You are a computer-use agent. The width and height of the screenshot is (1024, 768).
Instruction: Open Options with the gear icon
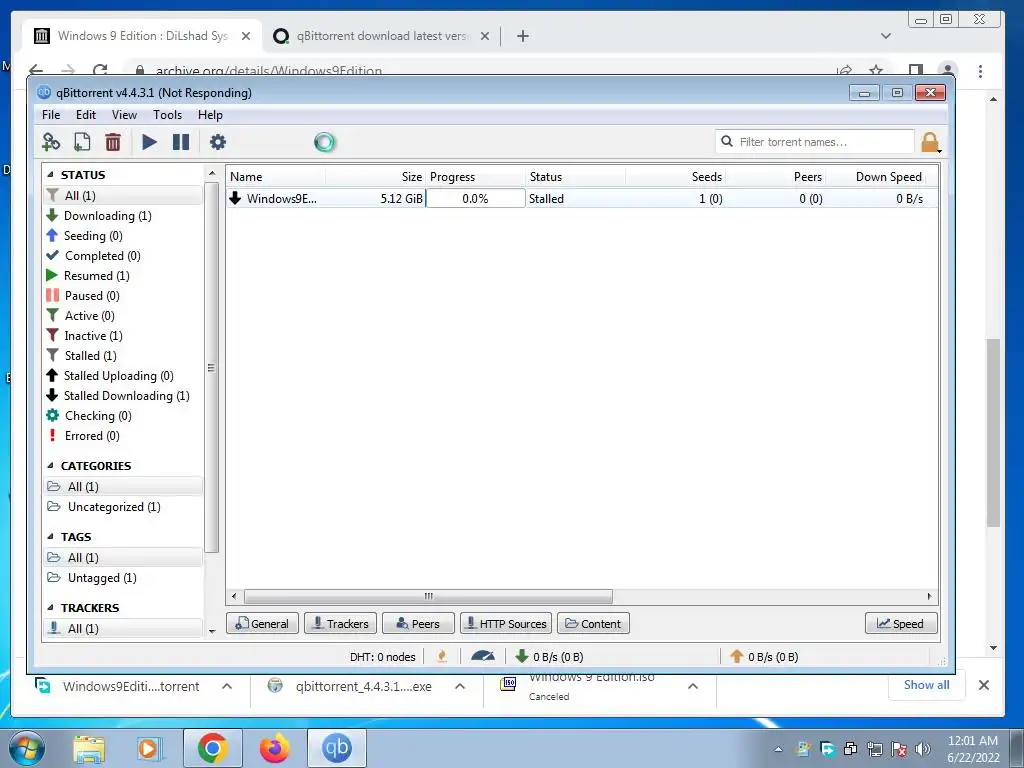pos(217,142)
